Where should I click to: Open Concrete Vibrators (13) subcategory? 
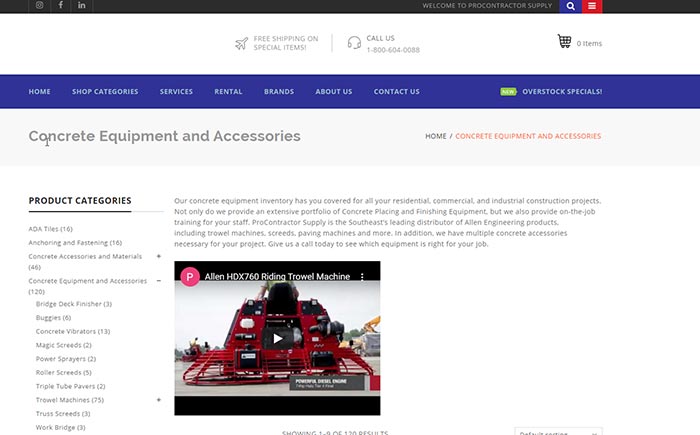[73, 331]
